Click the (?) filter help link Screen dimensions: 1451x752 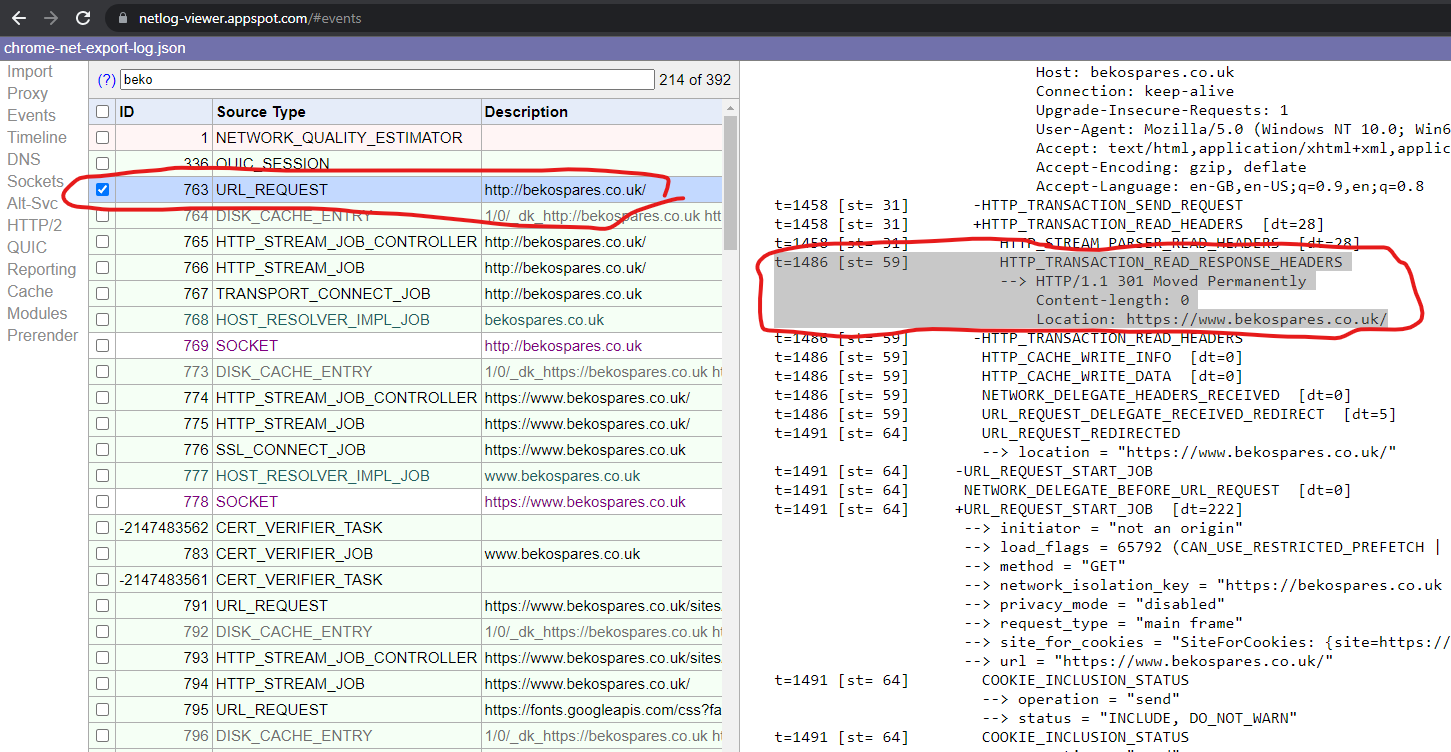pyautogui.click(x=107, y=80)
